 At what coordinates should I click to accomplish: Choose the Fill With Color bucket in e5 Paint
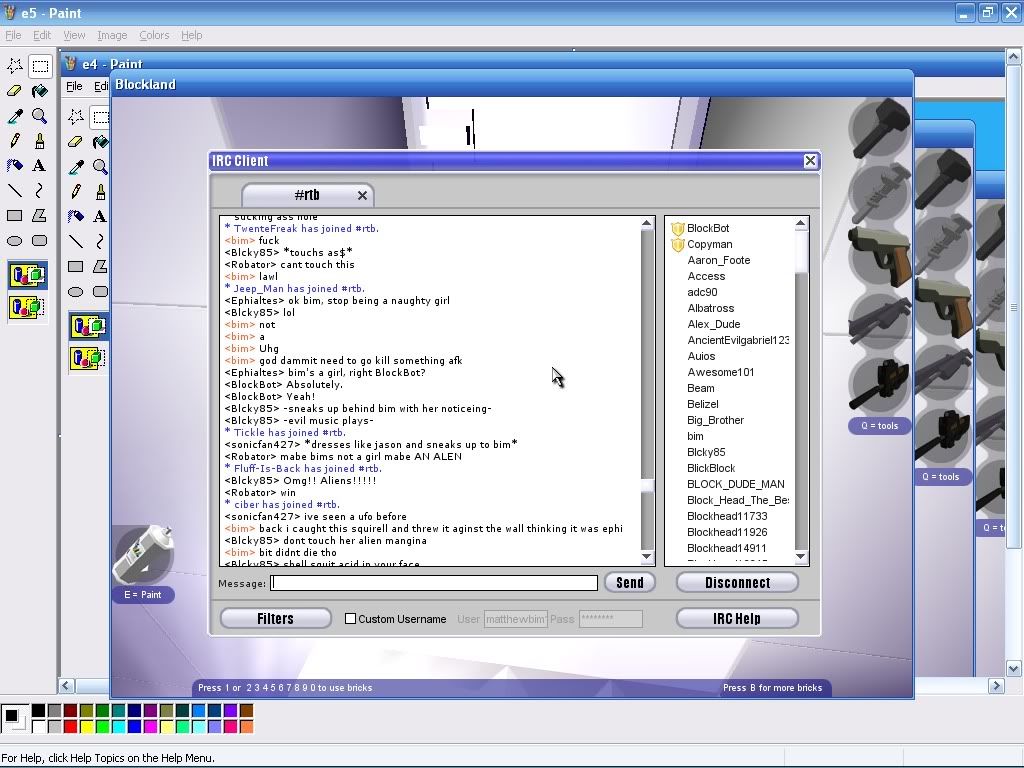(x=40, y=91)
